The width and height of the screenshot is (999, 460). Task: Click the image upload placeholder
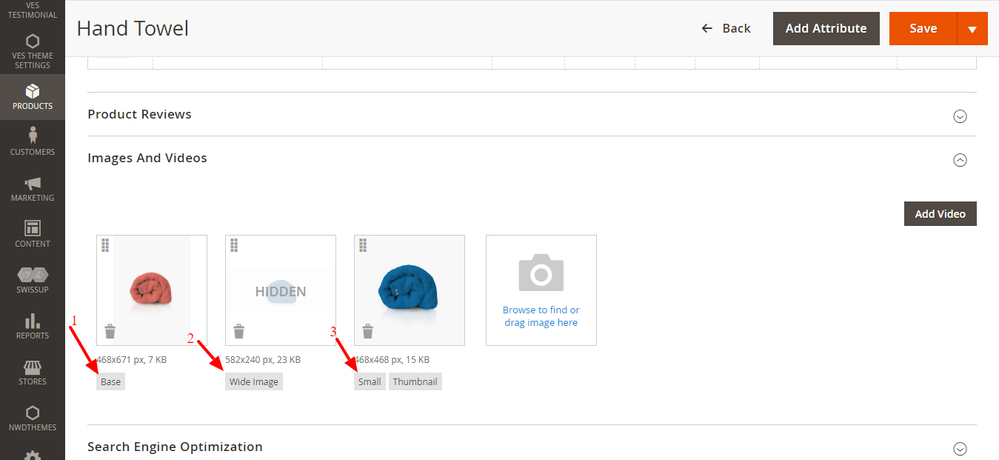pos(541,290)
